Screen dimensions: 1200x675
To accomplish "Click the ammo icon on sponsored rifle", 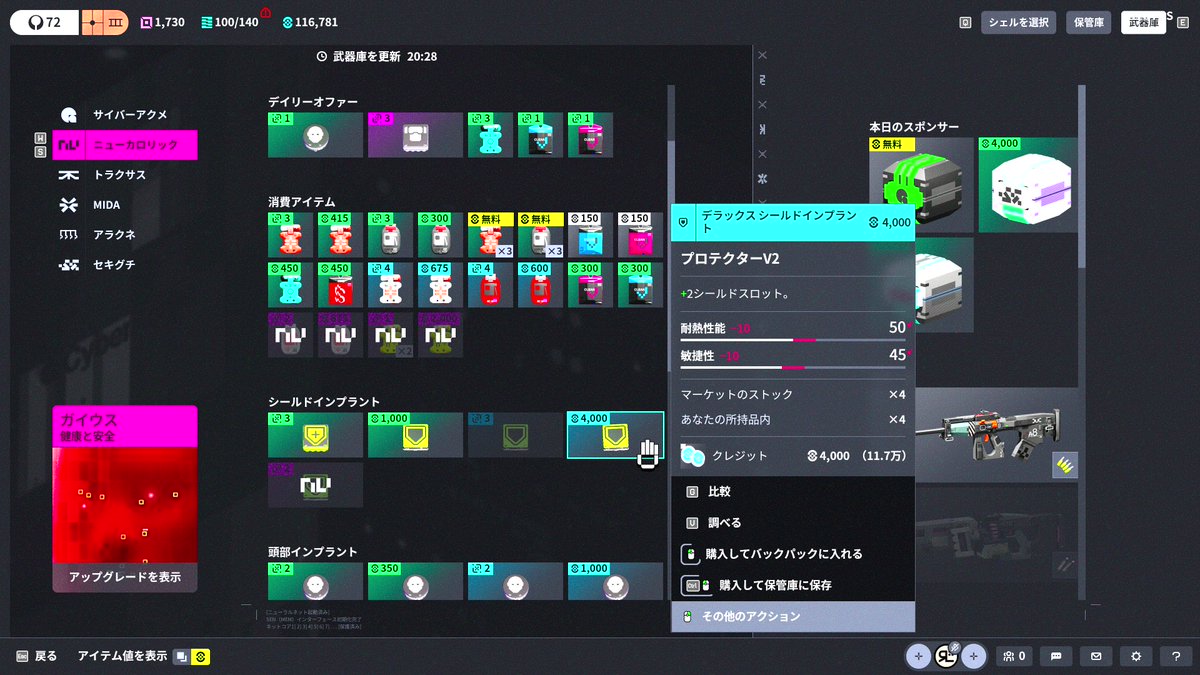I will 1065,465.
